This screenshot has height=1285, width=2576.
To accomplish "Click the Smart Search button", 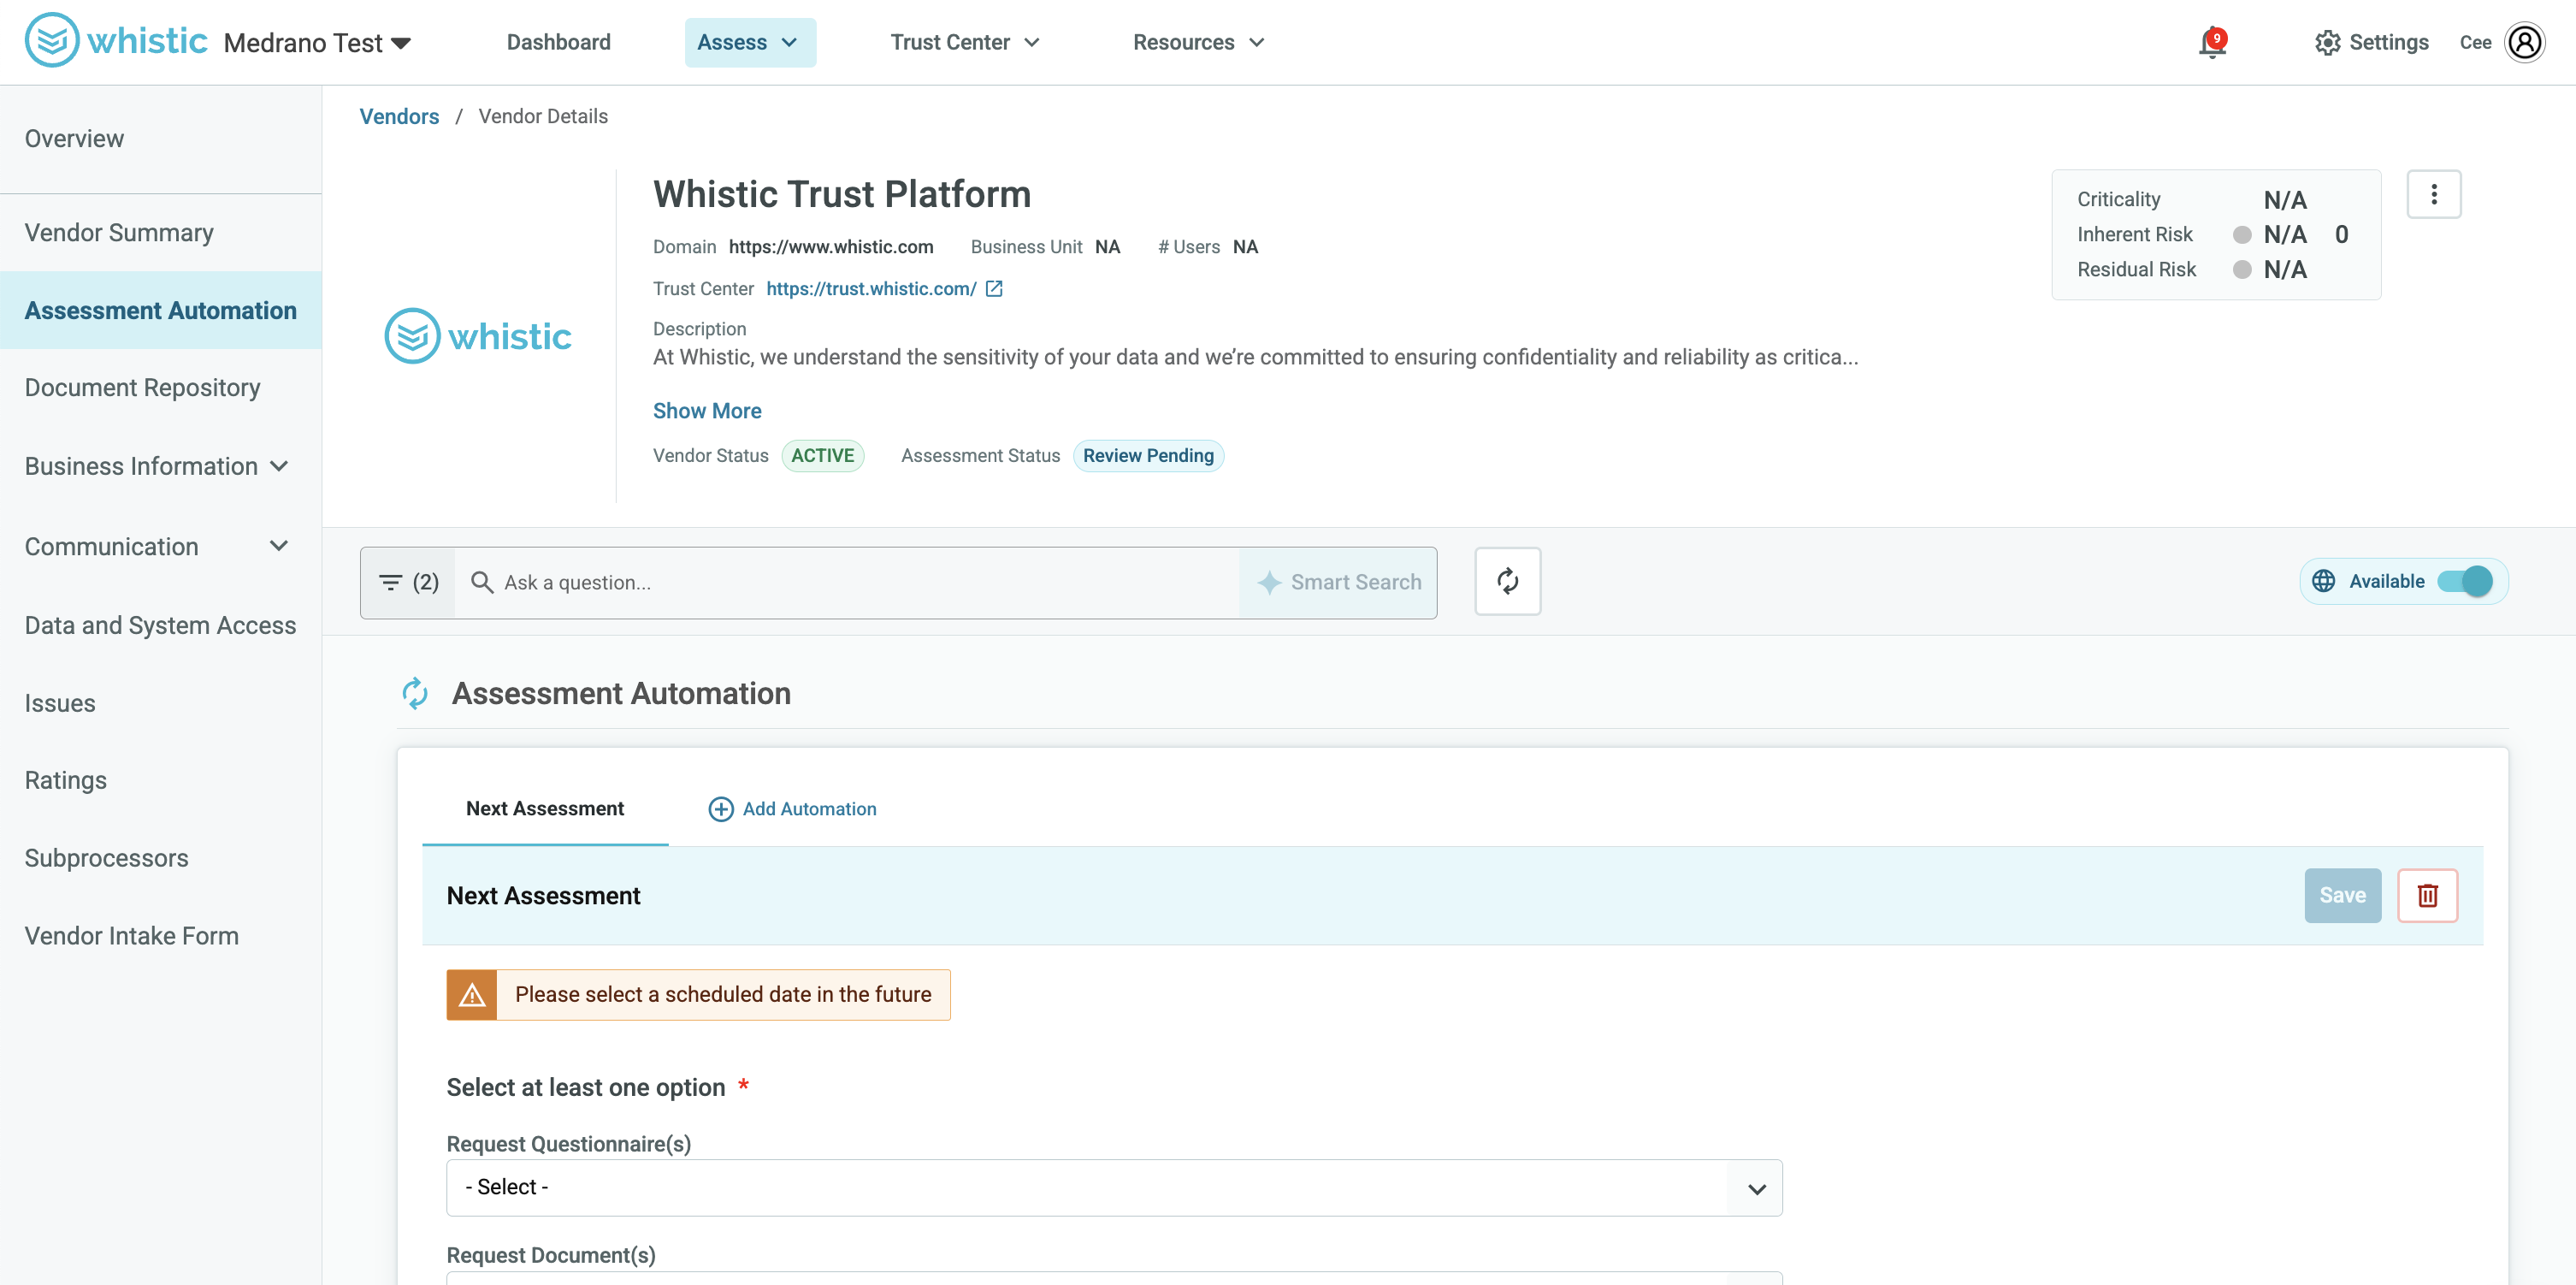I will (x=1338, y=582).
